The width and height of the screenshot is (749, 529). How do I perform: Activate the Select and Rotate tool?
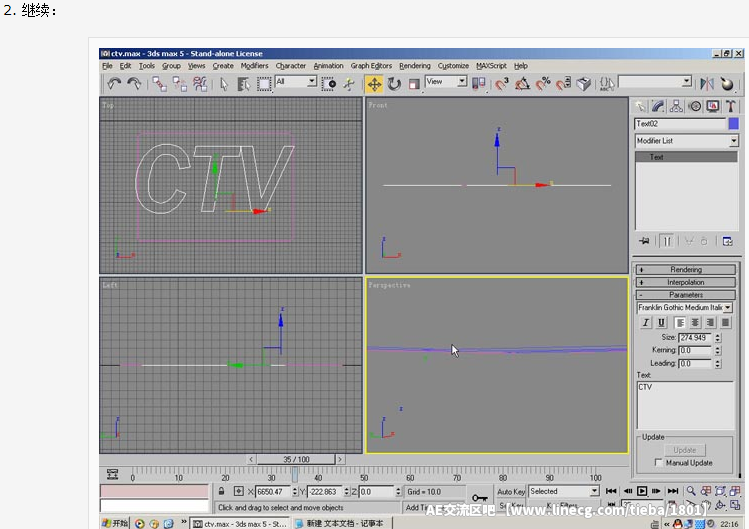pyautogui.click(x=394, y=84)
